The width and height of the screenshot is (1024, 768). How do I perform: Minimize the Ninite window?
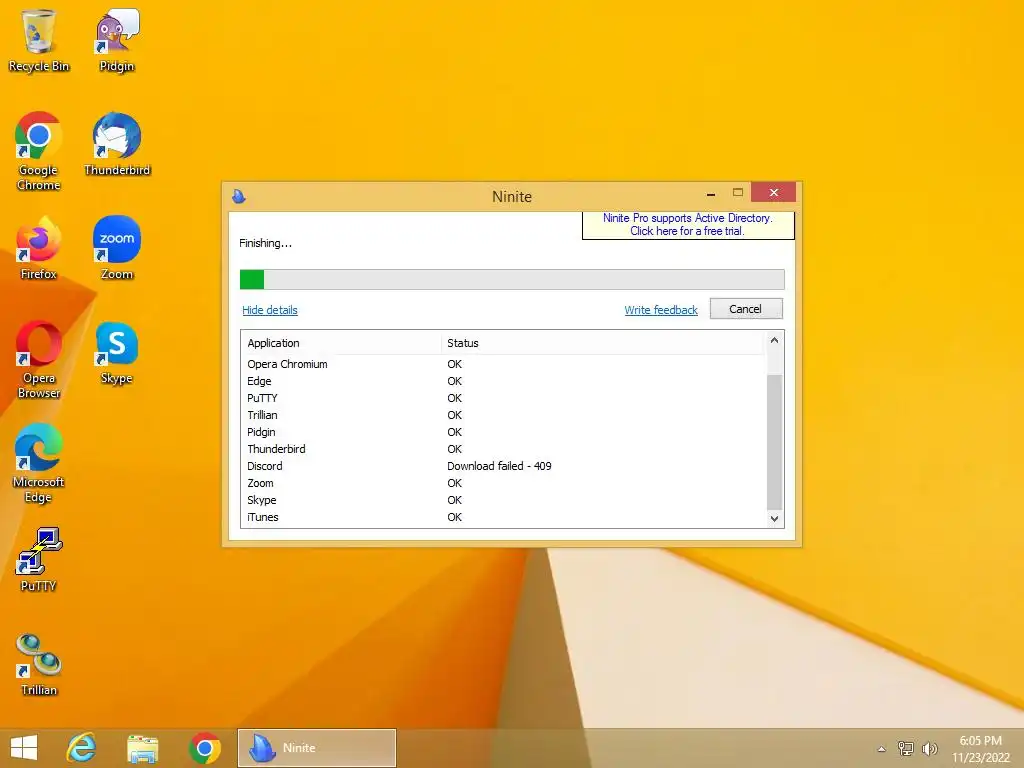pyautogui.click(x=711, y=193)
